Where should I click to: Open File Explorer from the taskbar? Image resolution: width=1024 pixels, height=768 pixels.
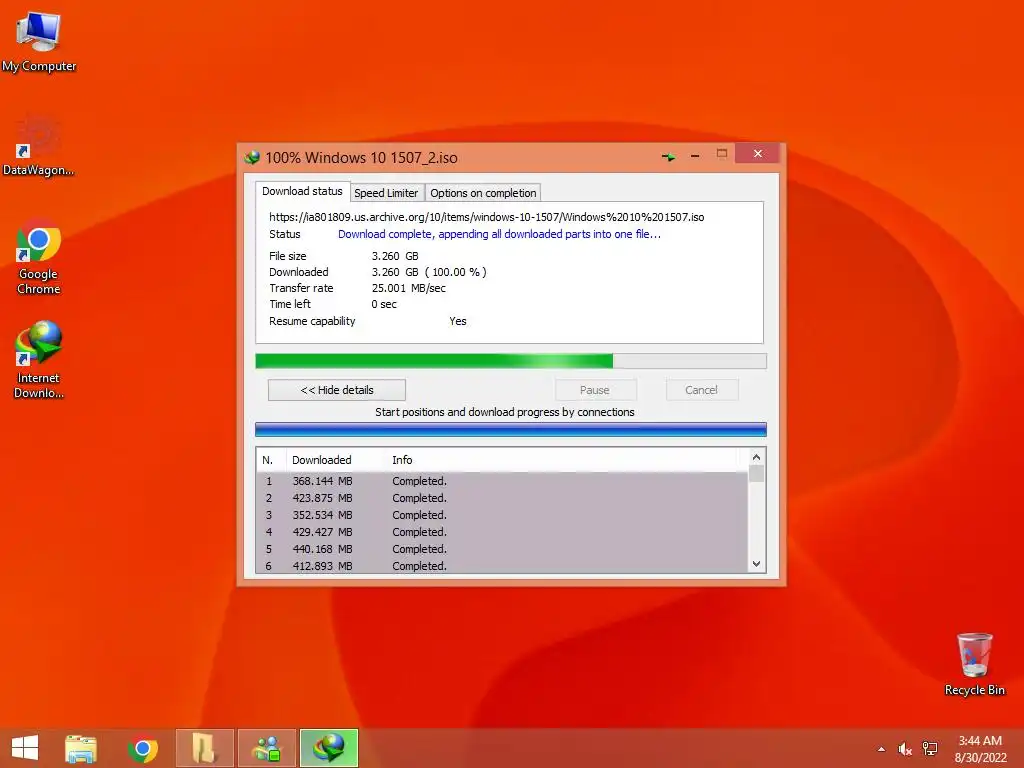click(x=80, y=748)
